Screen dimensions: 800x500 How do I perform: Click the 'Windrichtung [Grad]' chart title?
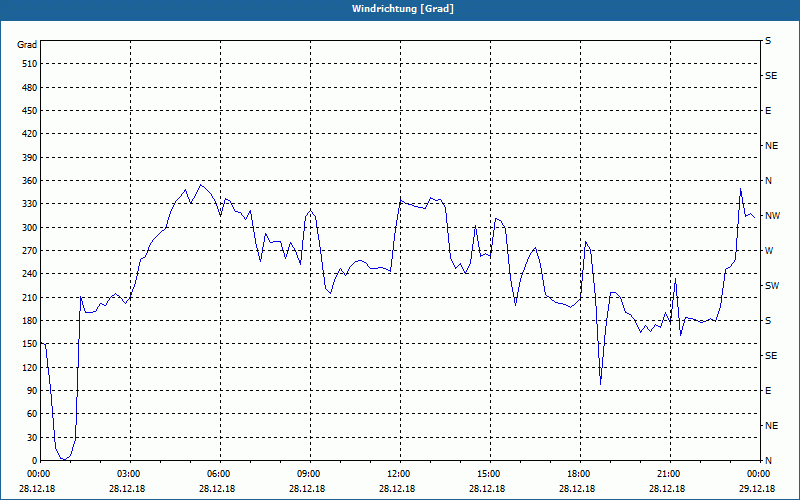[403, 9]
